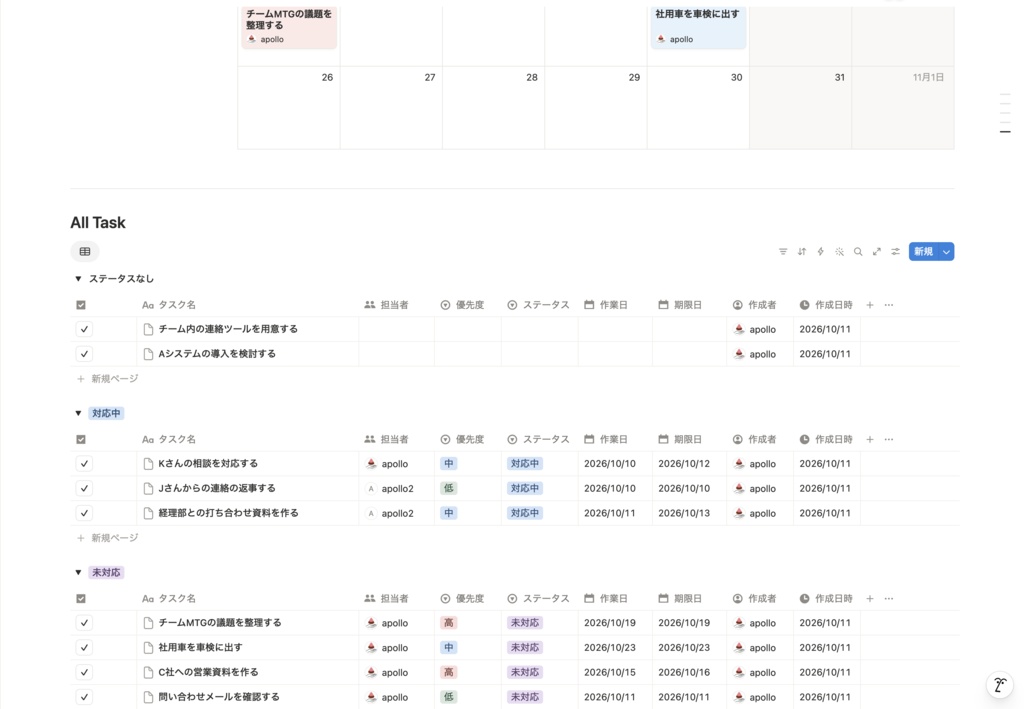
Task: Toggle checkbox for Jさんからの連絡の返事する row
Action: click(x=84, y=488)
